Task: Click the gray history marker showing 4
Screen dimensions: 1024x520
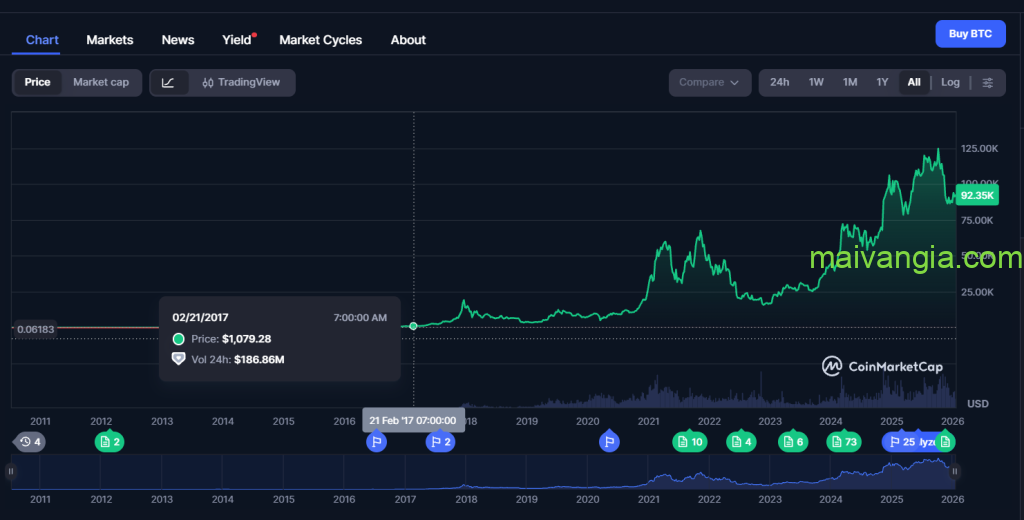Action: 30,442
